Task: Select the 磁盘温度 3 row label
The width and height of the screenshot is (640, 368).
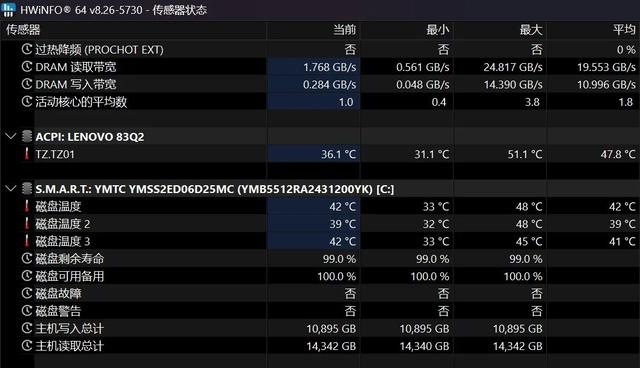Action: click(62, 242)
